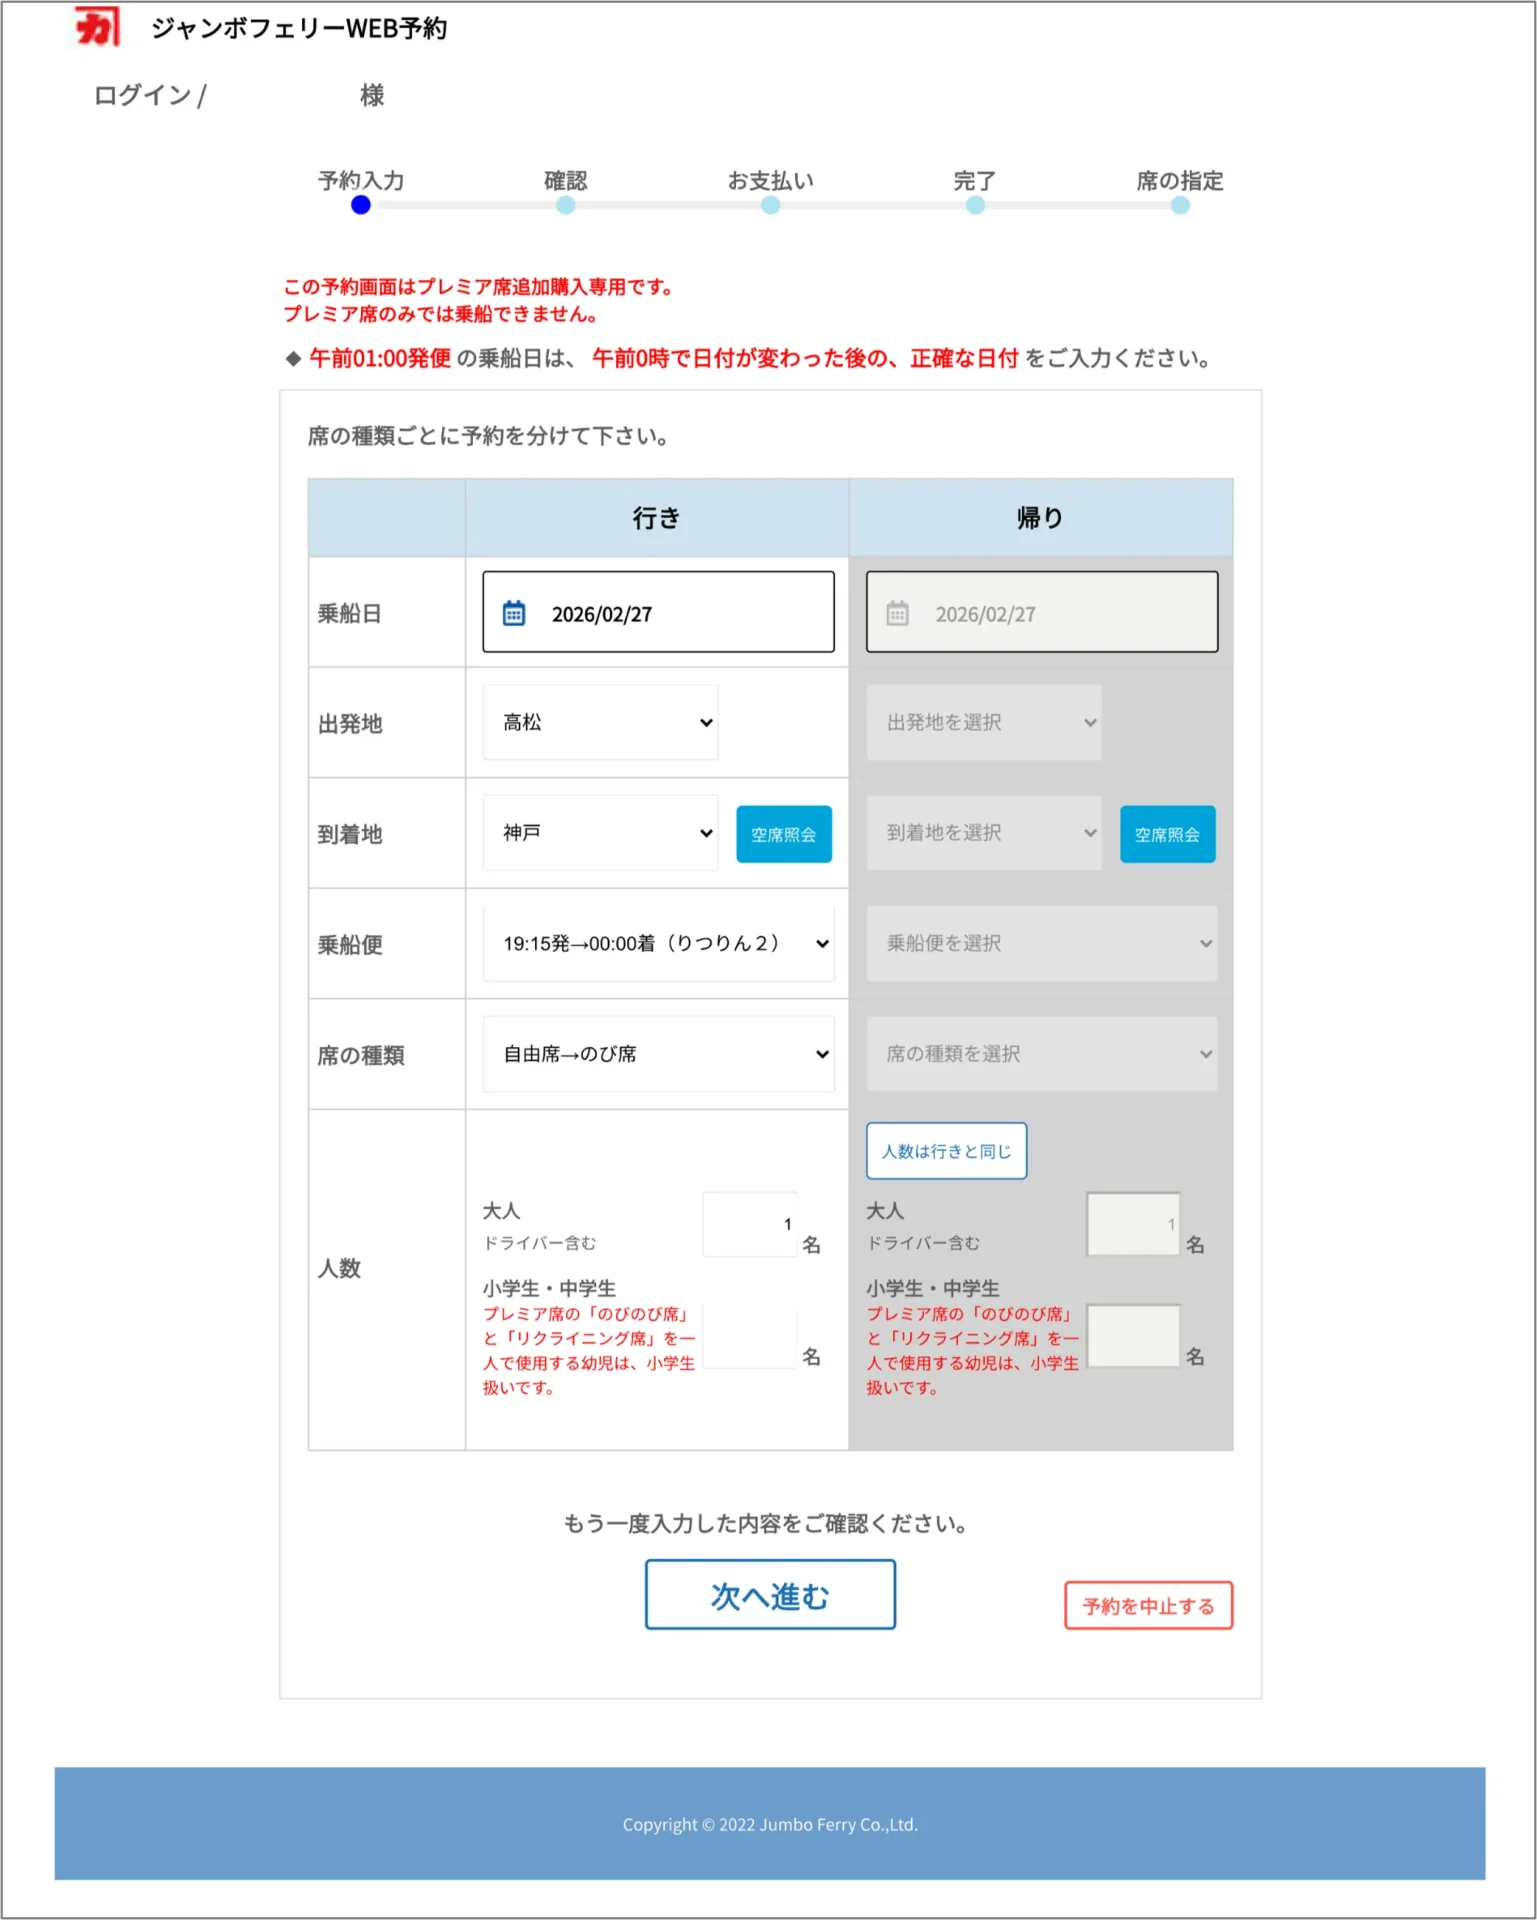Viewport: 1537px width, 1920px height.
Task: Click the 確認 step indicator dot
Action: pos(565,205)
